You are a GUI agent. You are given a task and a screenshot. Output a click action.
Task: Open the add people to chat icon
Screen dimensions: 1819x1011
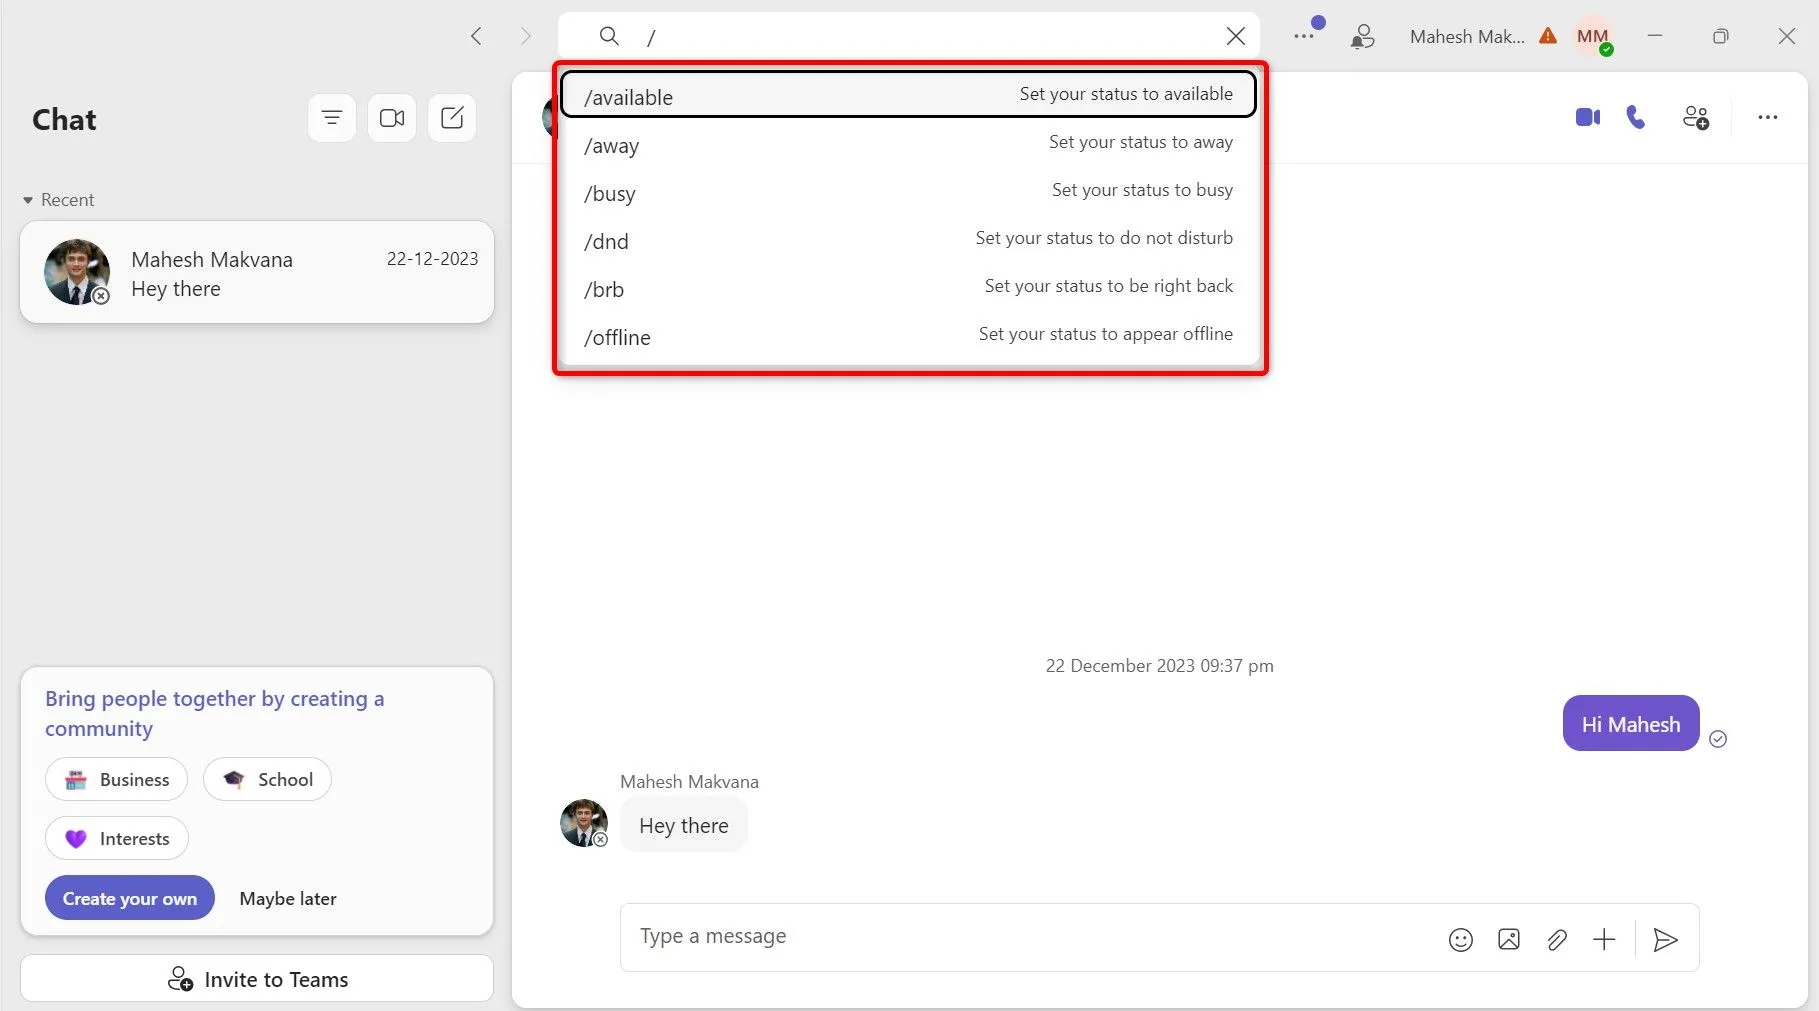point(1696,117)
